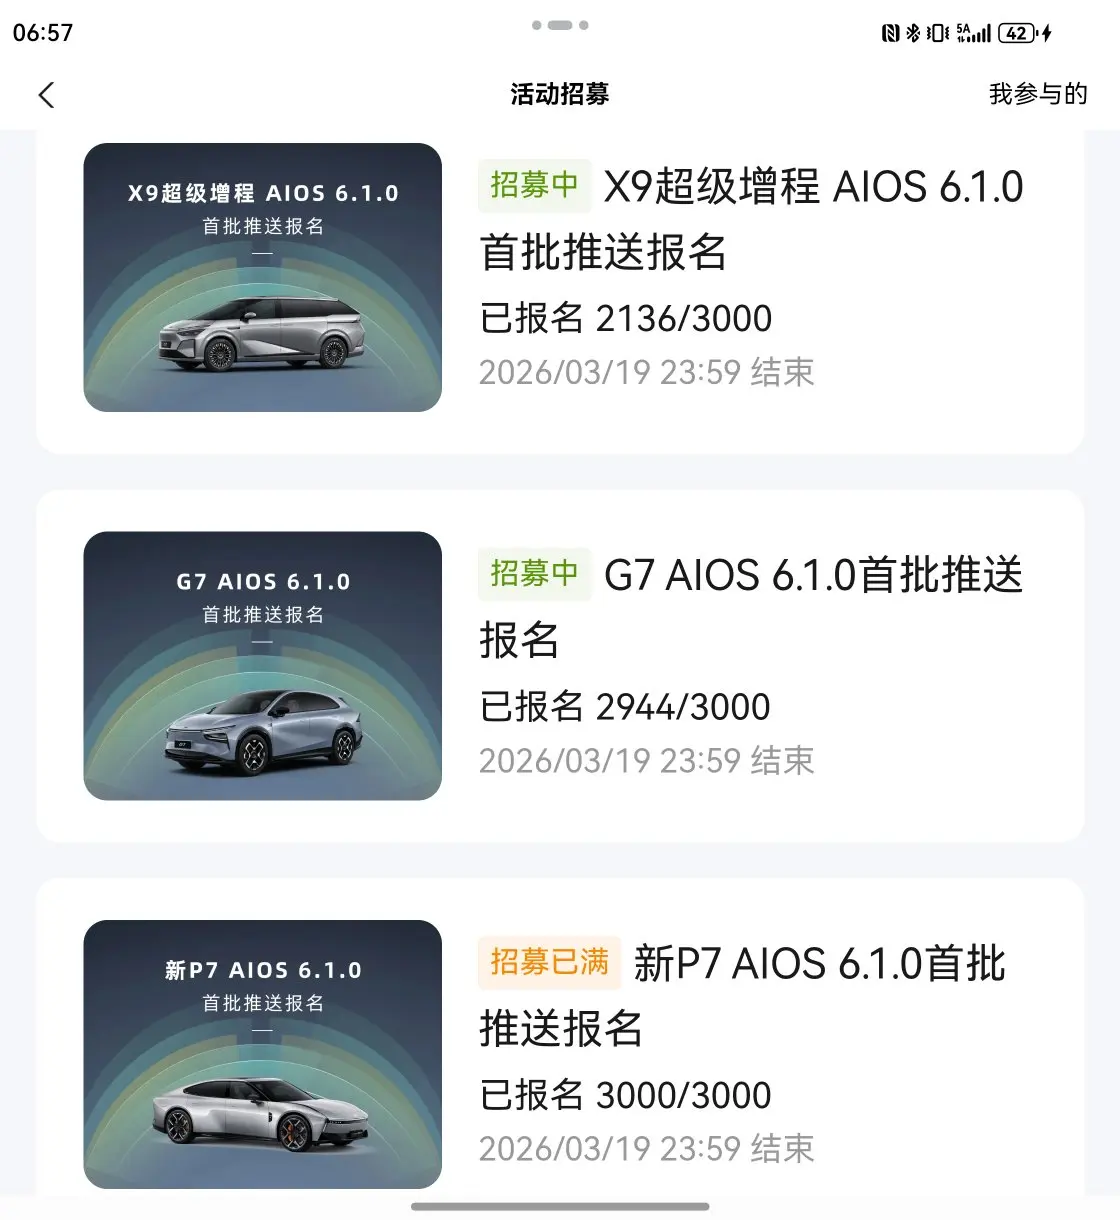Open the 新P7 AIOS 6.1.0 car thumbnail
The height and width of the screenshot is (1220, 1120).
tap(263, 1054)
